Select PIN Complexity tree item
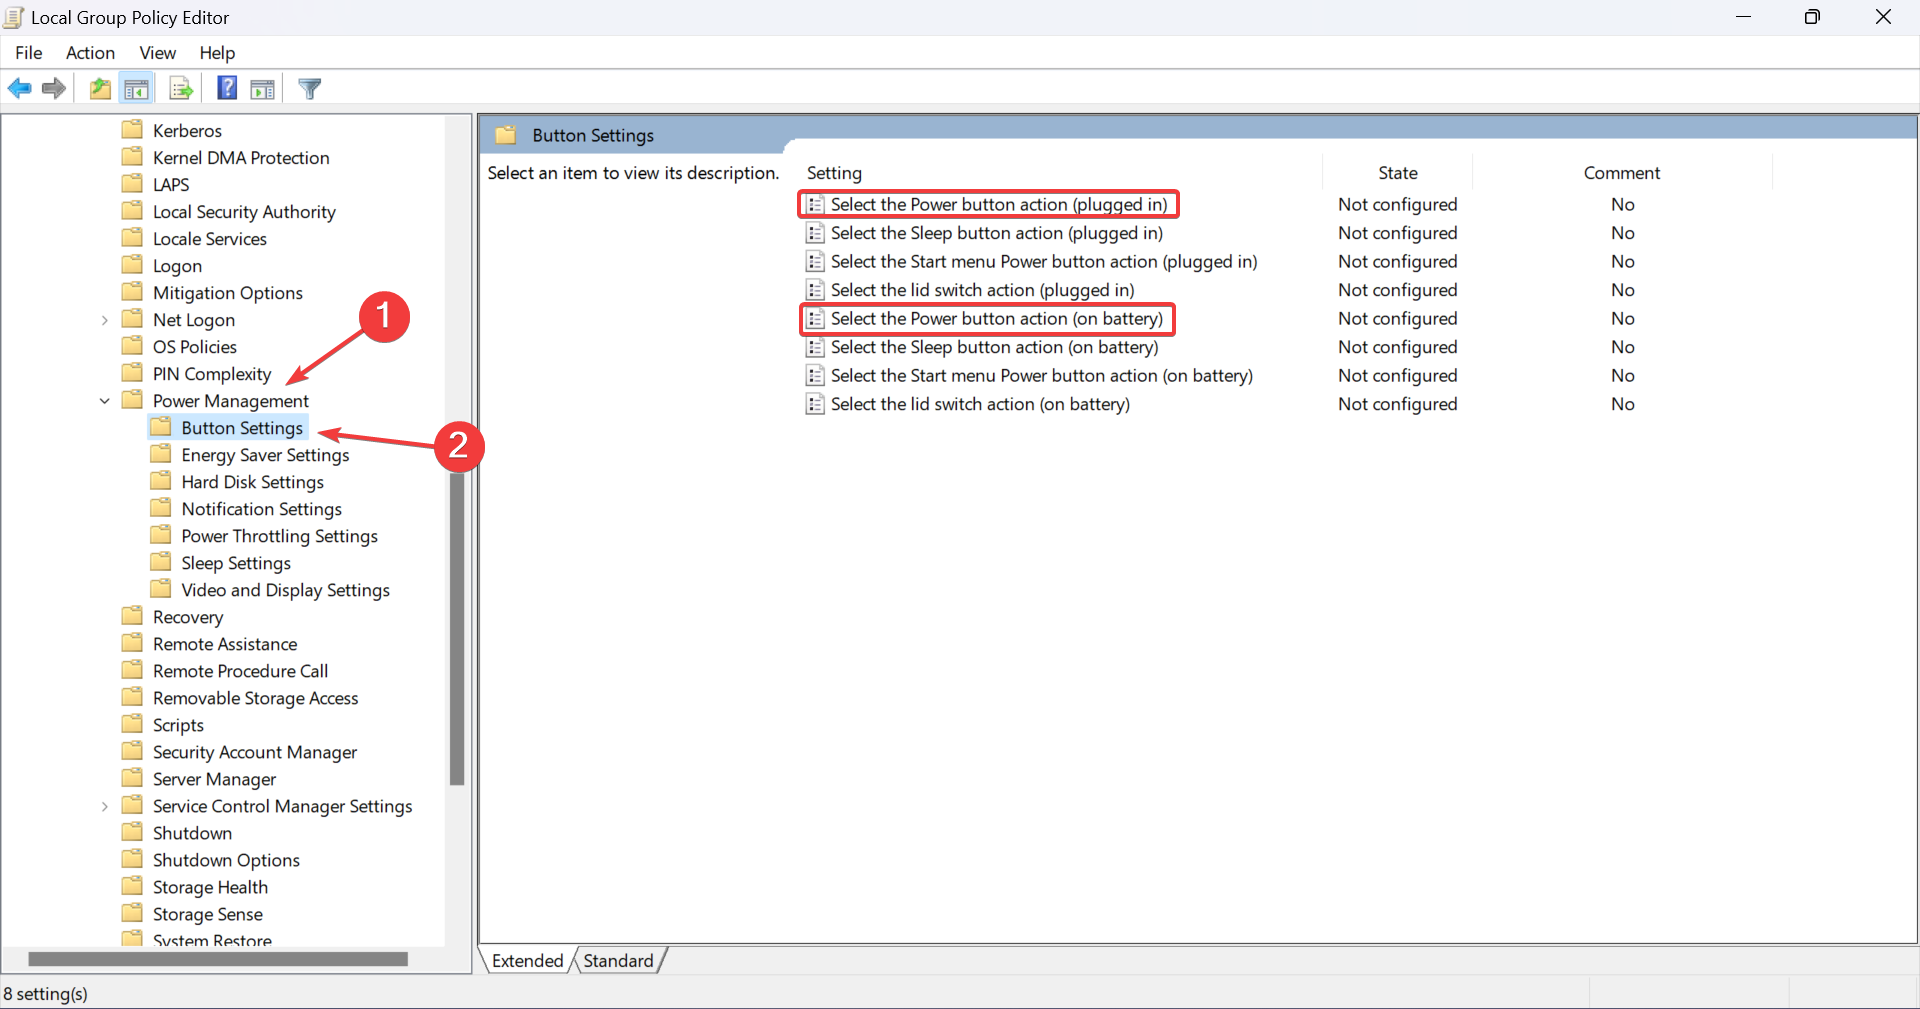This screenshot has height=1009, width=1920. (212, 373)
